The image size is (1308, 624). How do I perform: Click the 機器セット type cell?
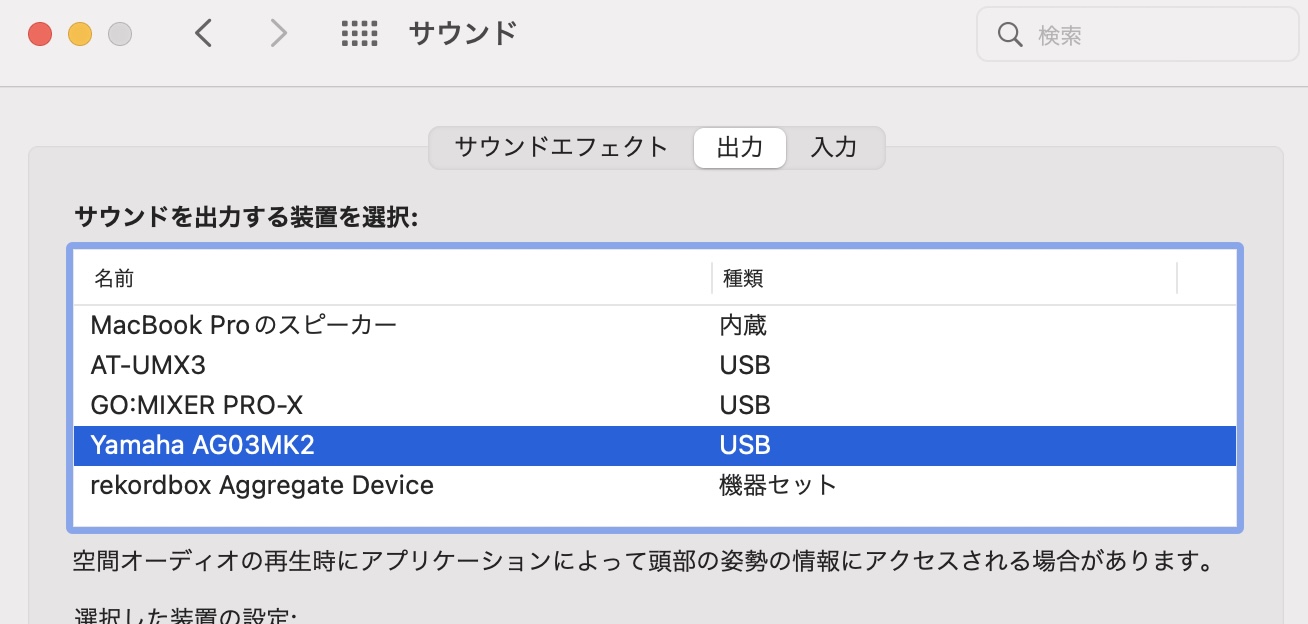[x=778, y=485]
